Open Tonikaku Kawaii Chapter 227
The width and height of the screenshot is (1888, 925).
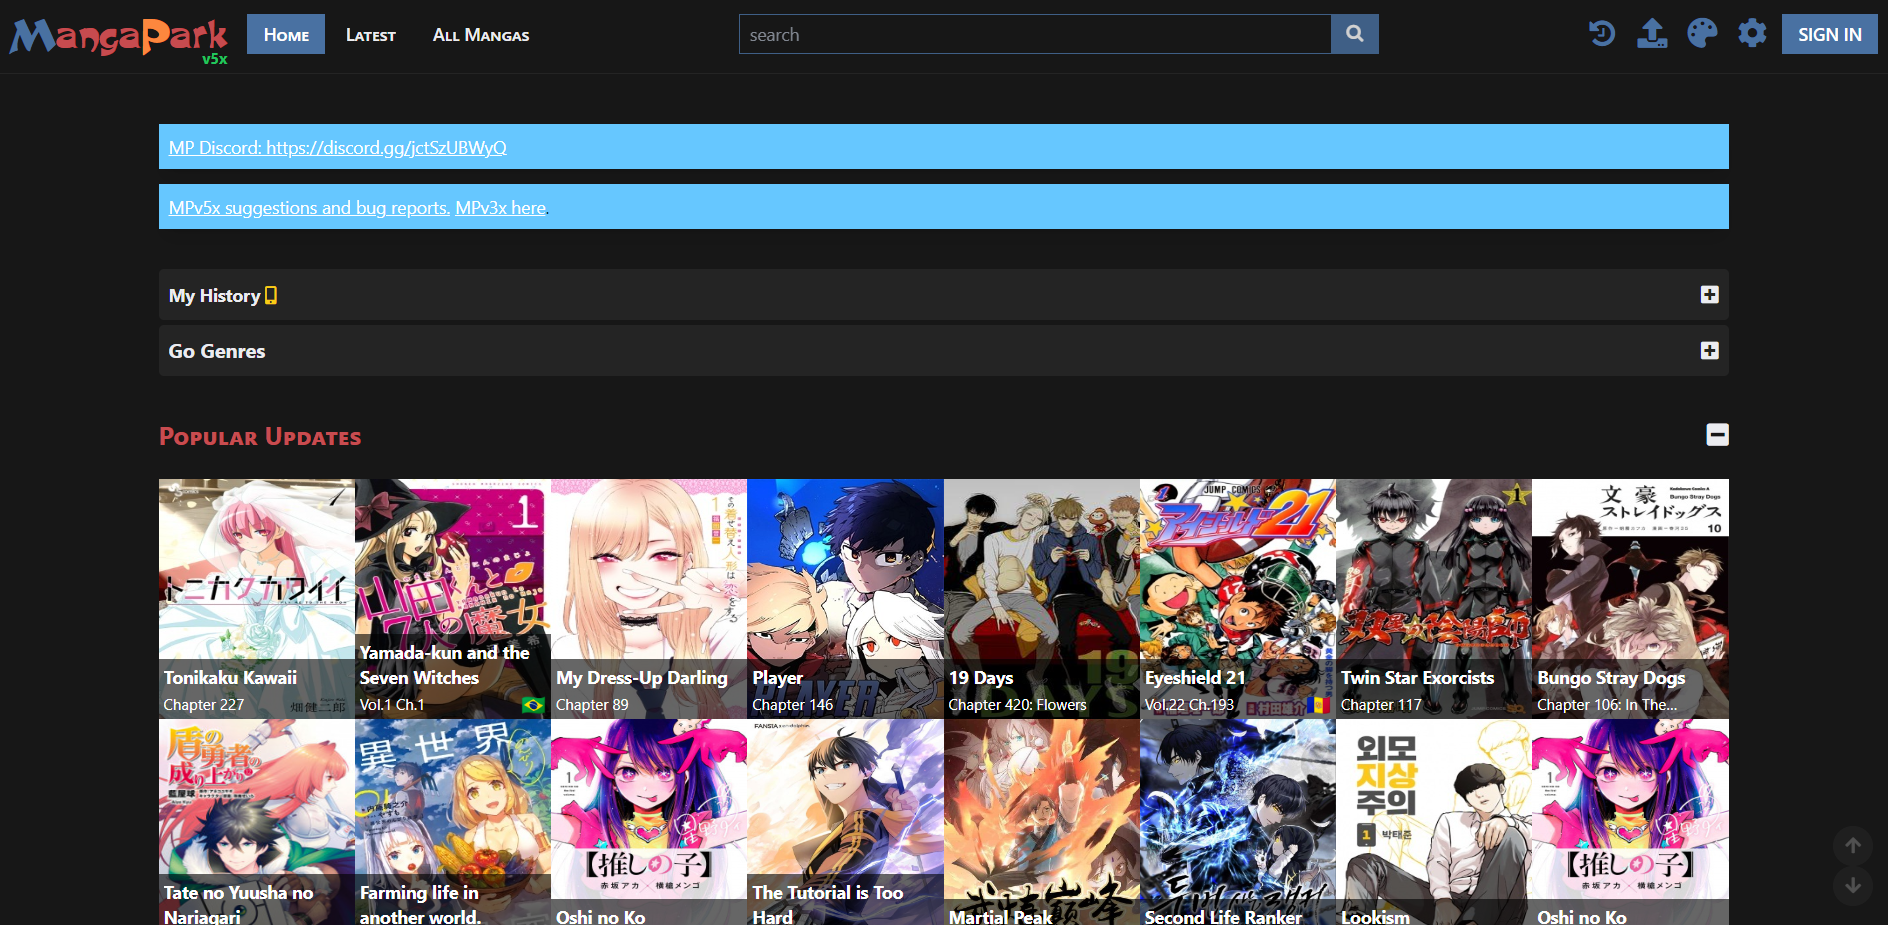click(x=204, y=705)
